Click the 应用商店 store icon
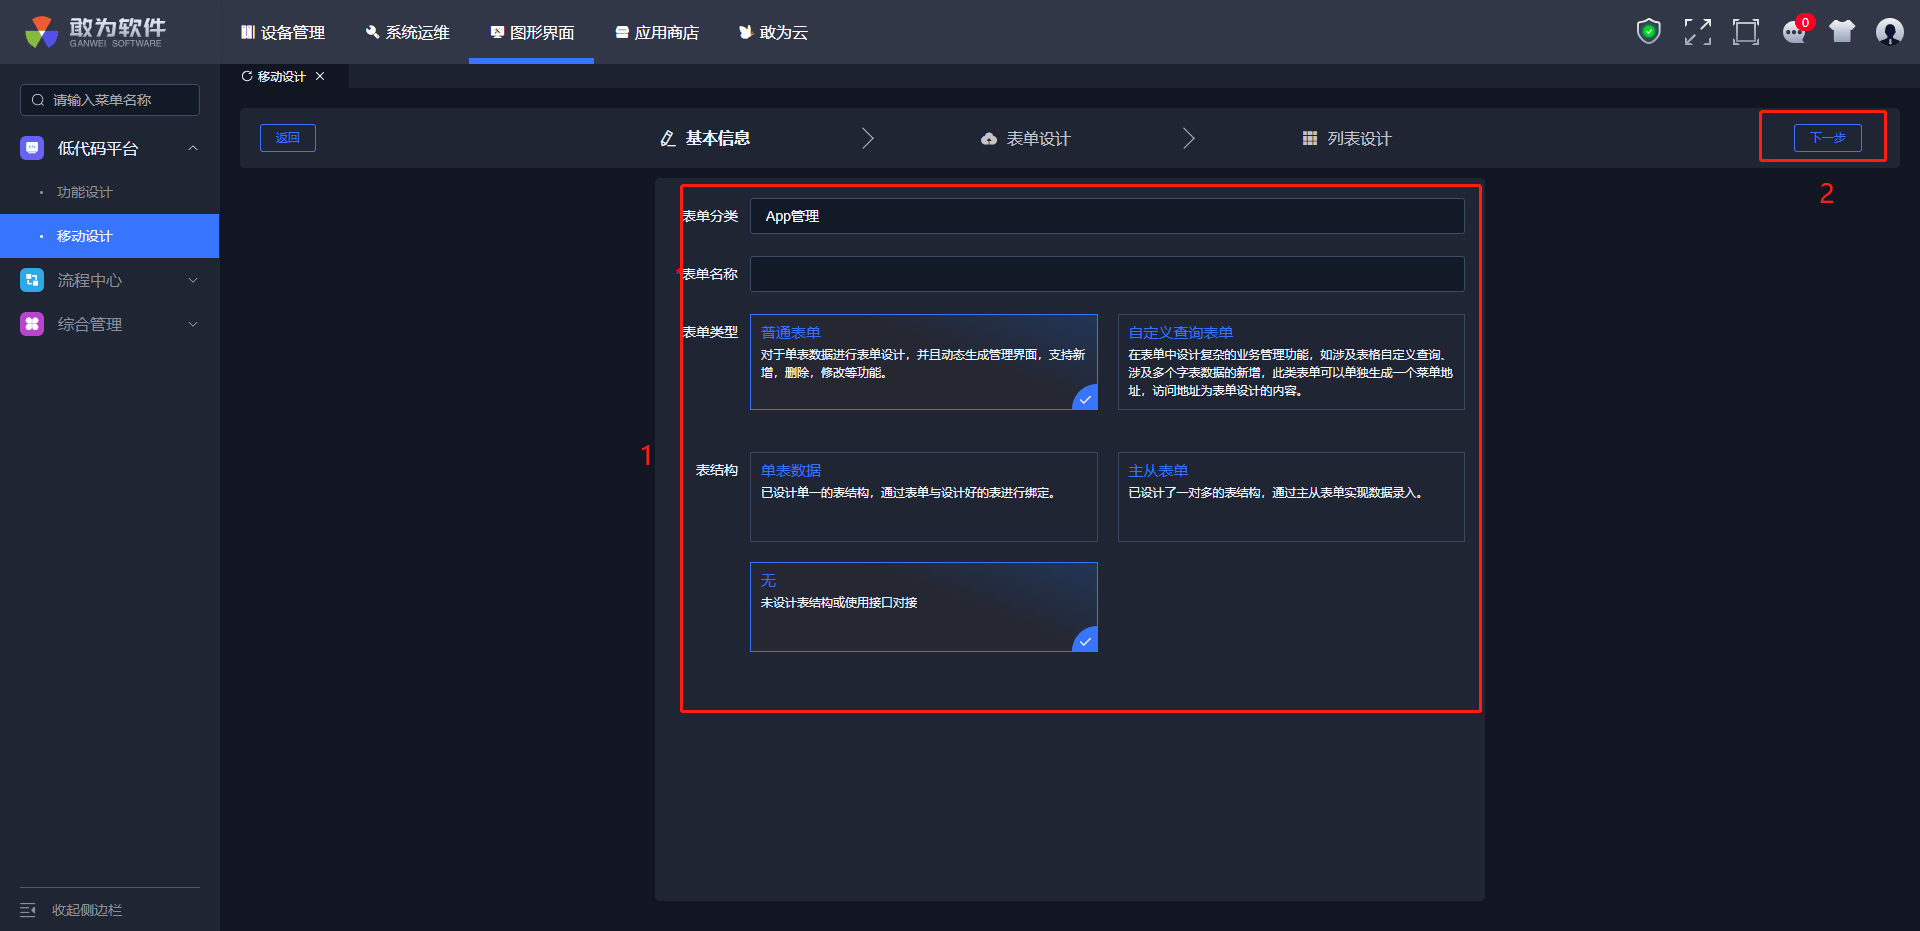Image resolution: width=1920 pixels, height=931 pixels. [622, 32]
